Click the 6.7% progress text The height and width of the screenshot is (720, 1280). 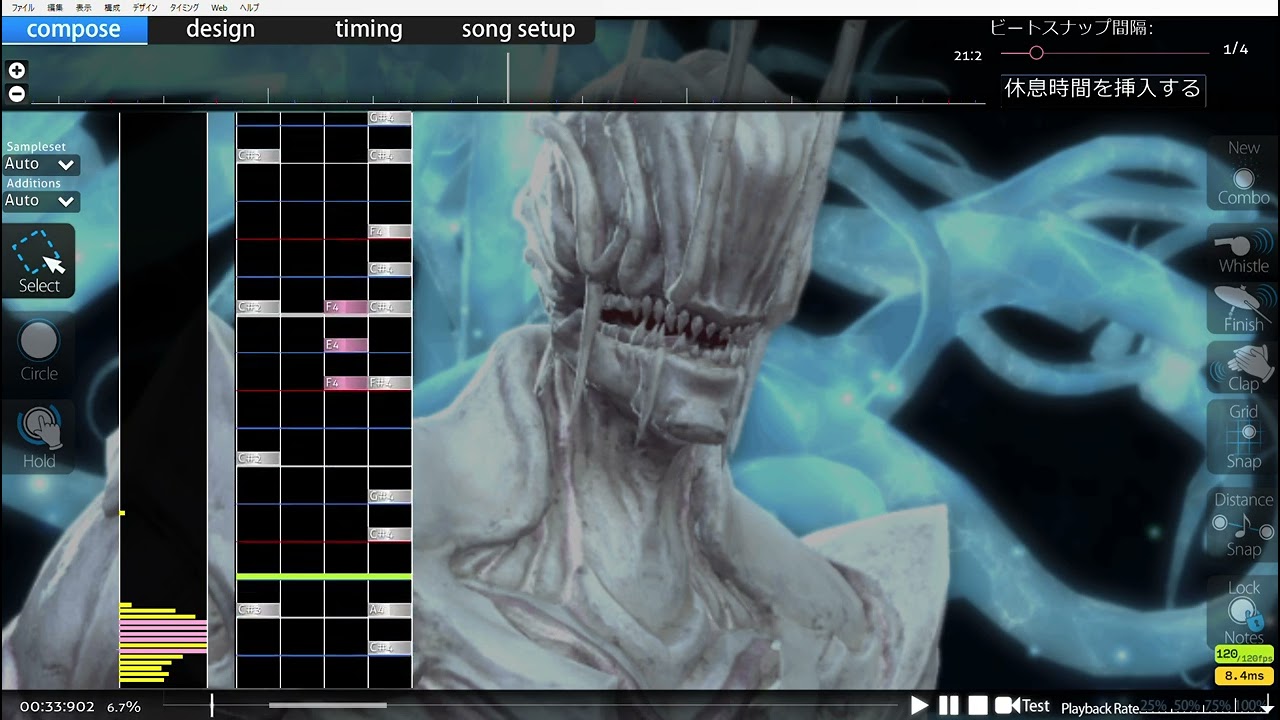(124, 707)
